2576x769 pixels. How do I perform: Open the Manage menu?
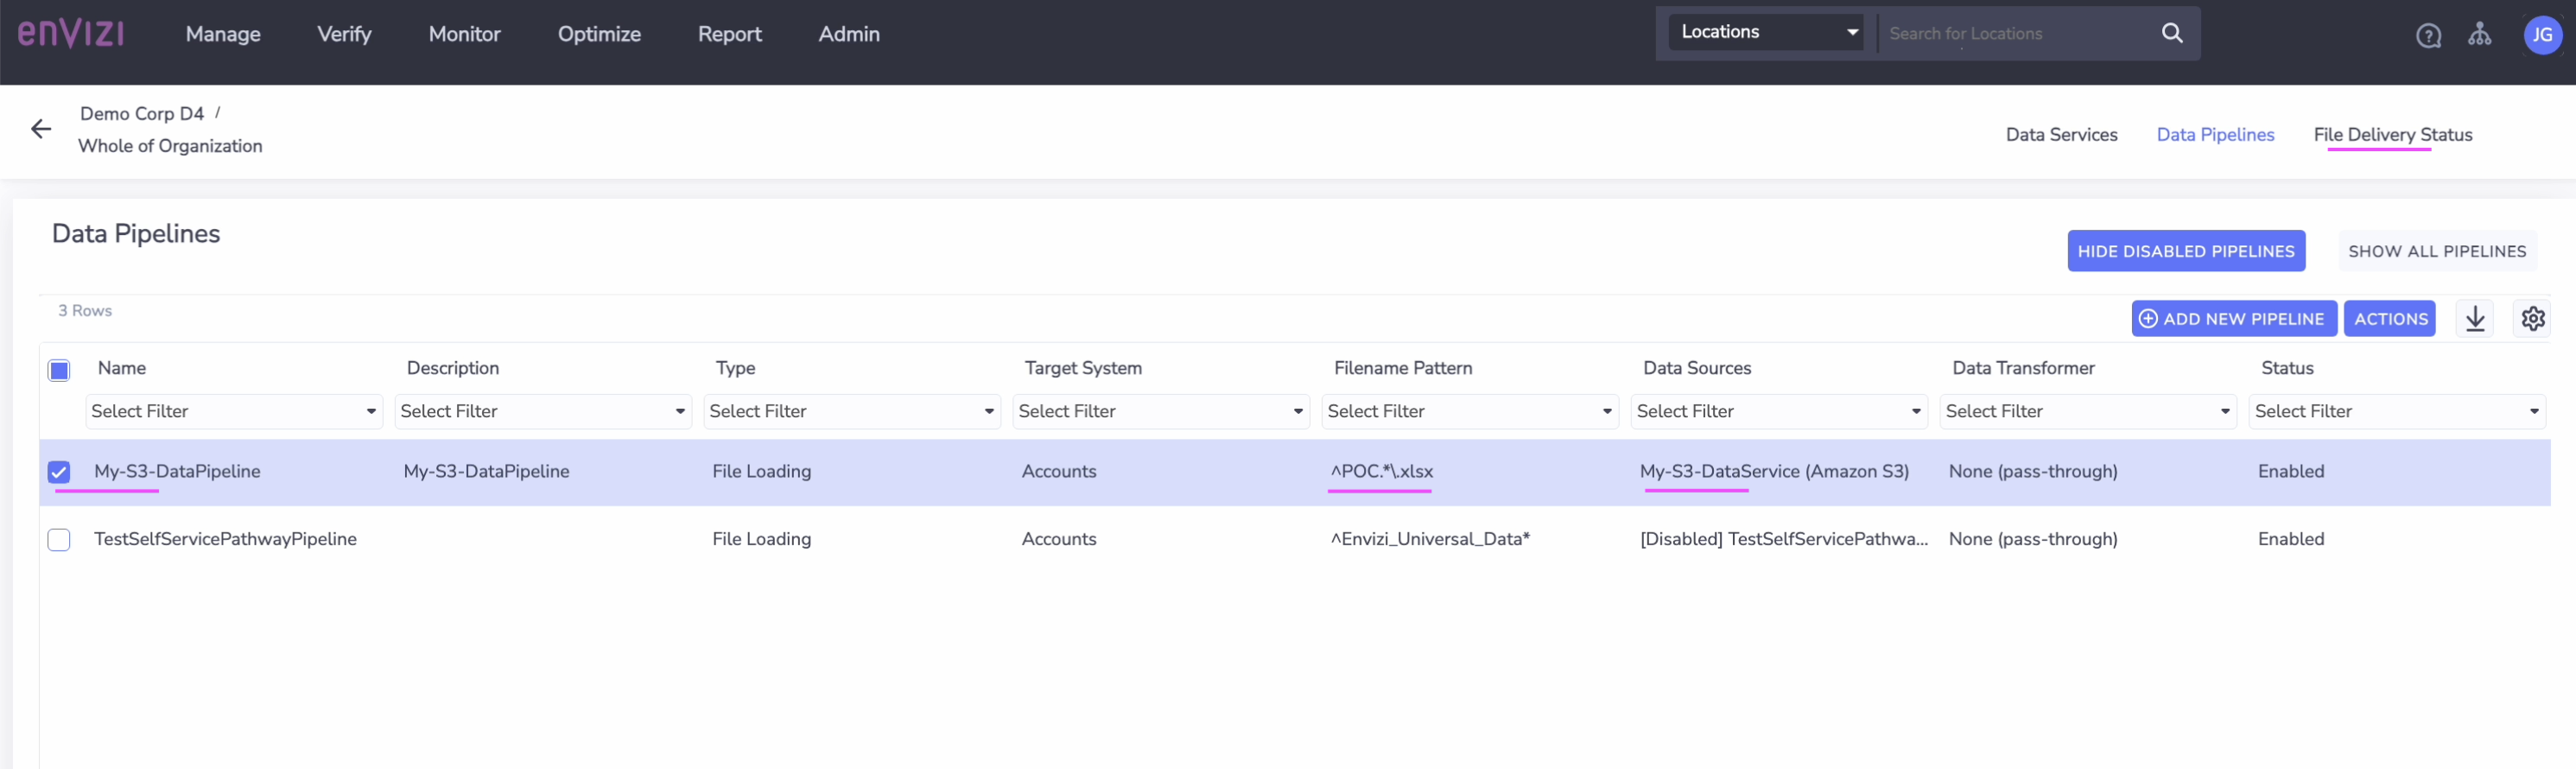(x=223, y=34)
